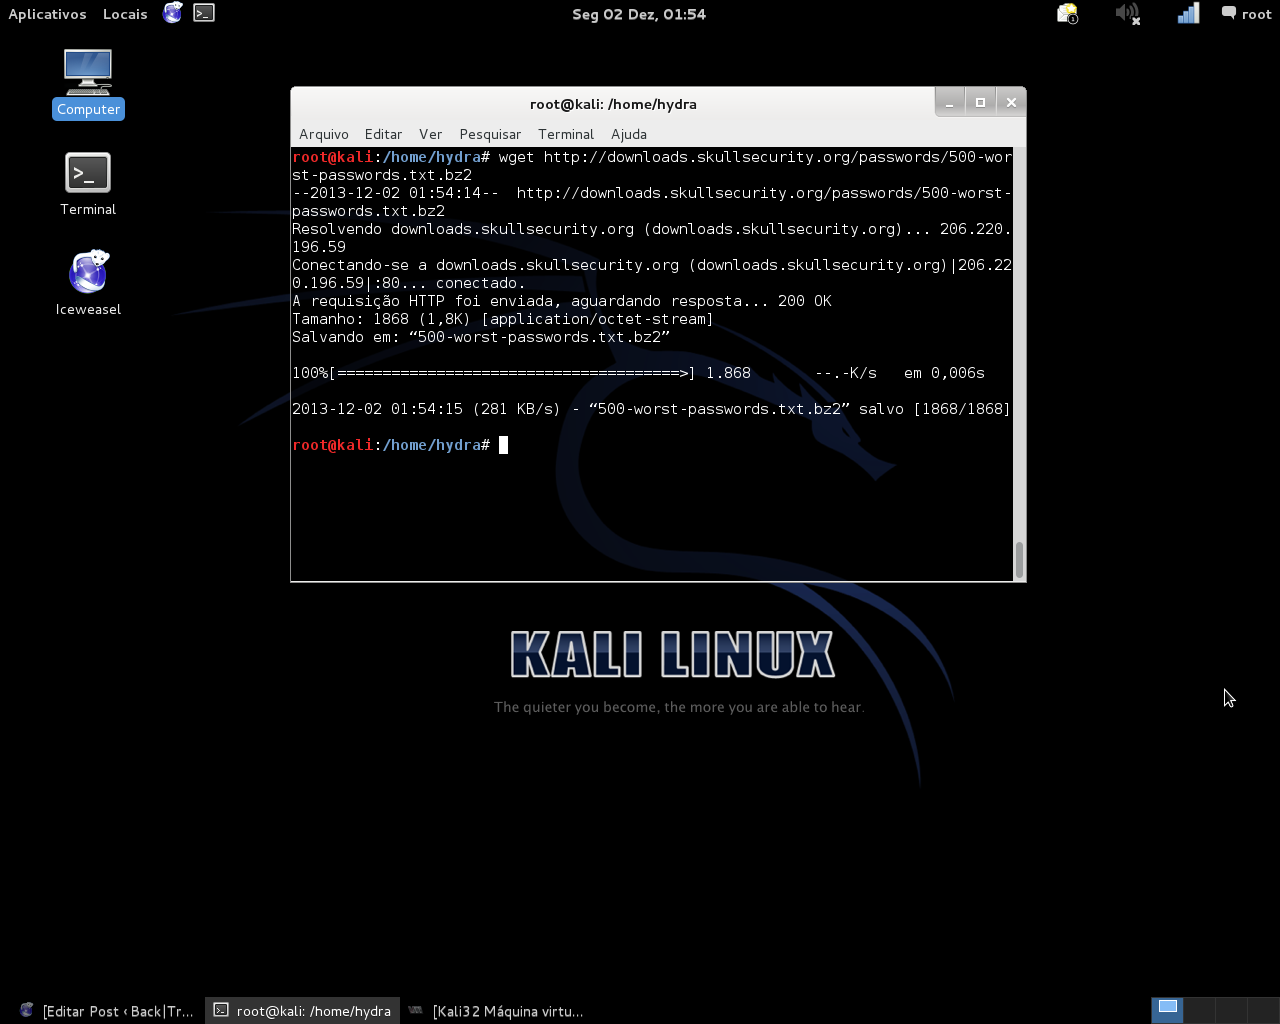Open the Editar menu in terminal
This screenshot has height=1024, width=1280.
tap(383, 134)
